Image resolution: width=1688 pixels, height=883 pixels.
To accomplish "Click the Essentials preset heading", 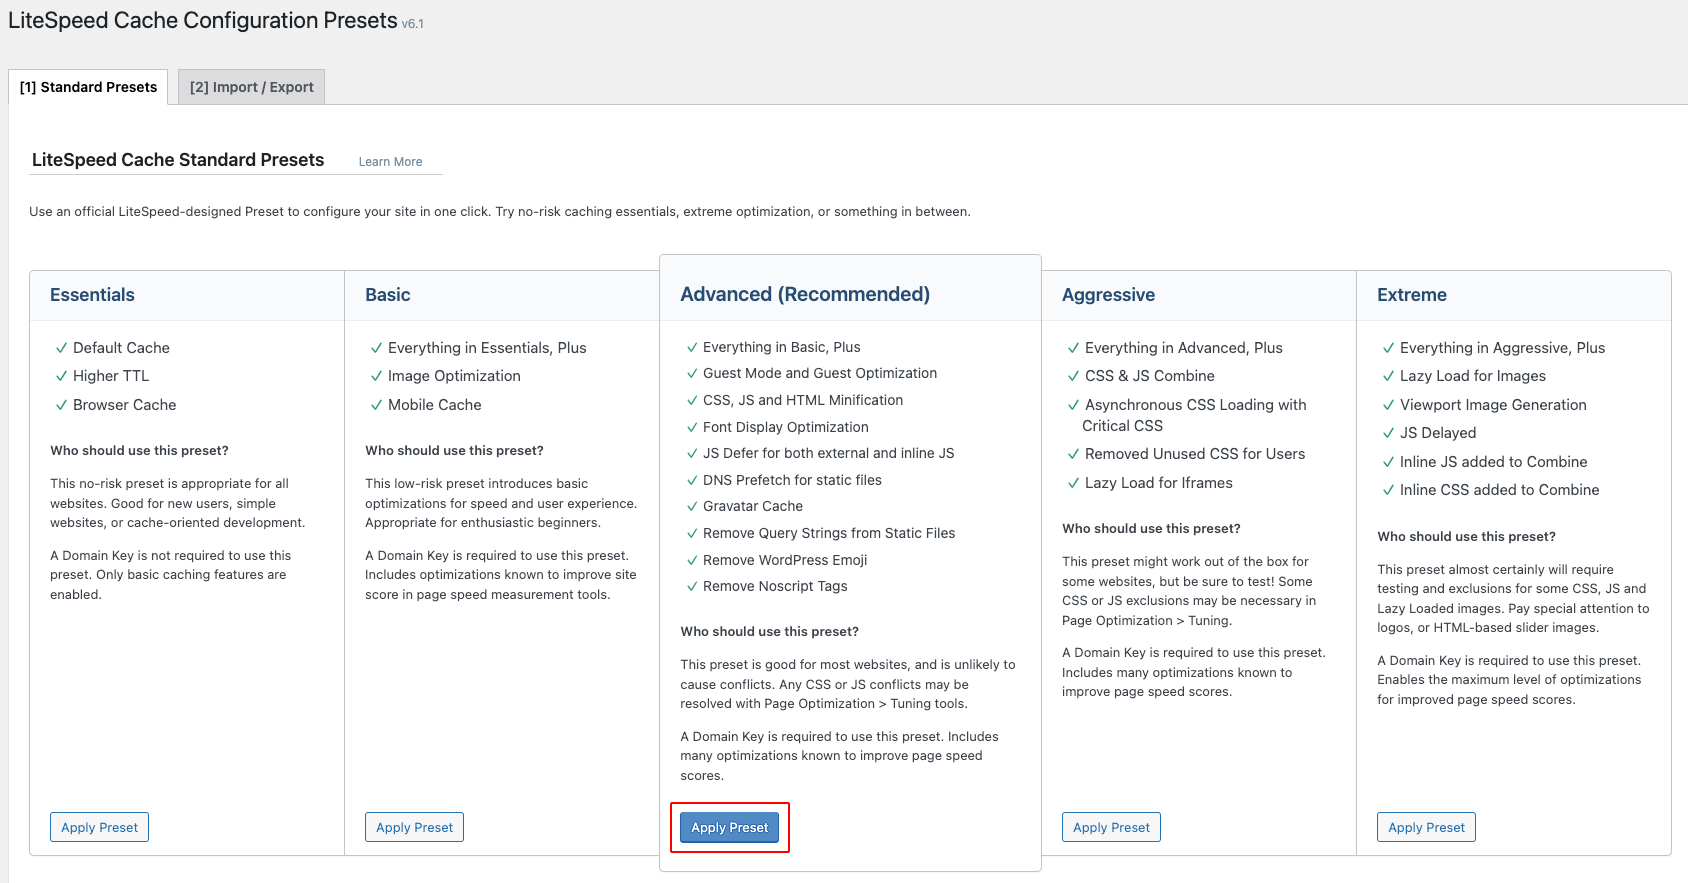I will pos(92,295).
